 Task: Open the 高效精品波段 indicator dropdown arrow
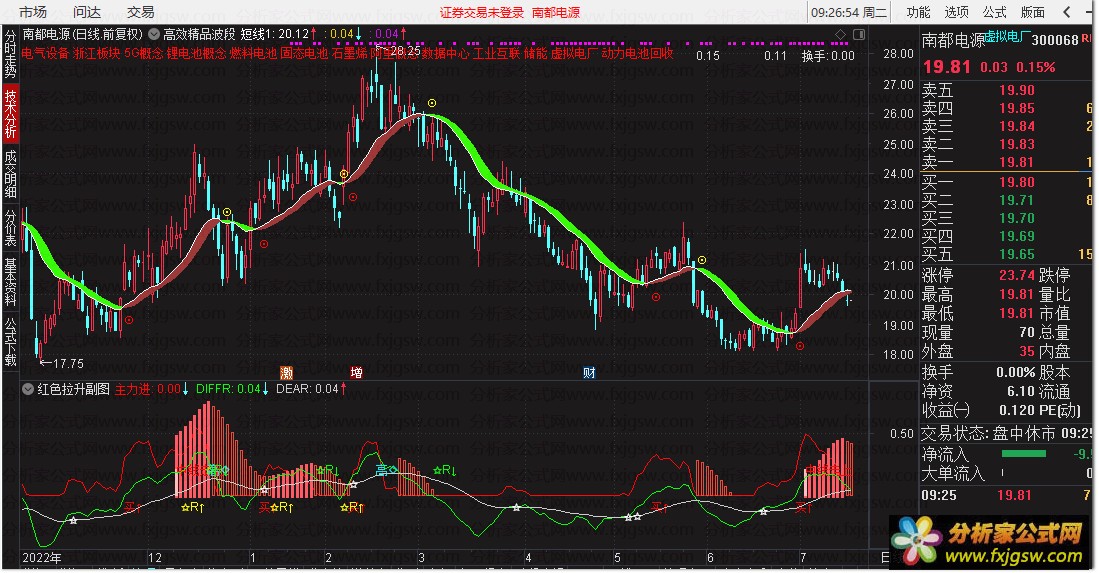click(x=153, y=34)
